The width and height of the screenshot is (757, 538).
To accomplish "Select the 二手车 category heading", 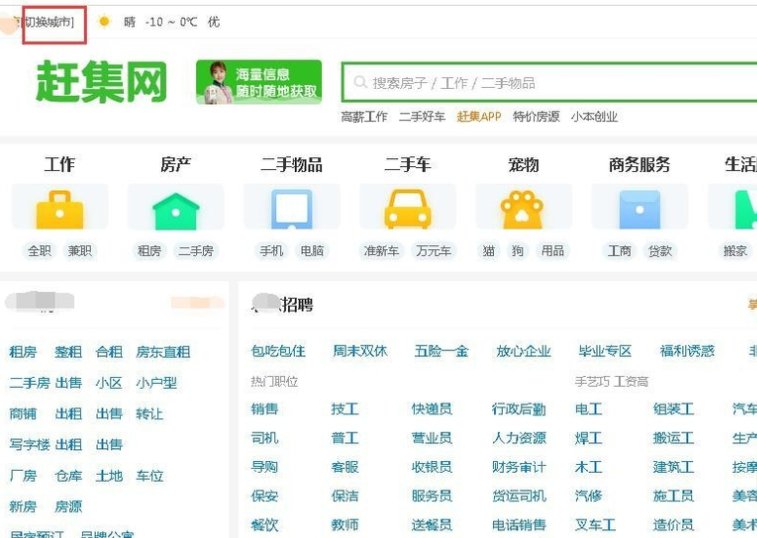I will click(407, 164).
